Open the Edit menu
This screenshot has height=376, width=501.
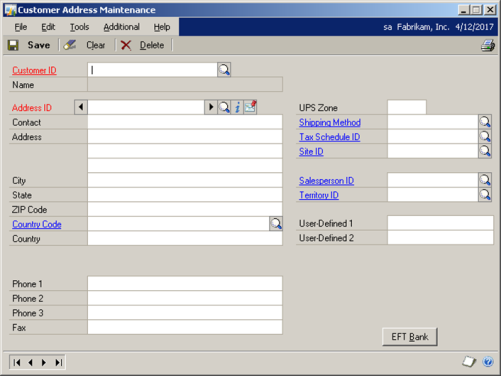[48, 27]
